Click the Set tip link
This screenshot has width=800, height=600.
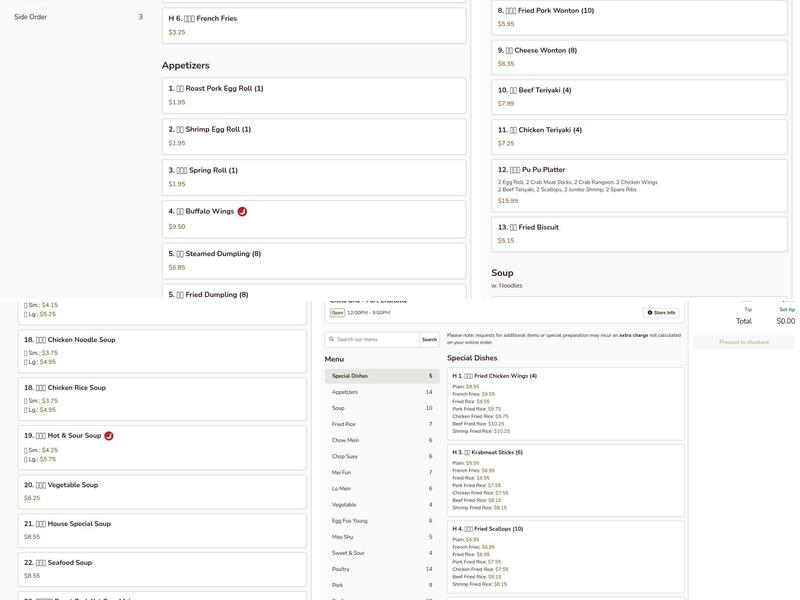[786, 310]
